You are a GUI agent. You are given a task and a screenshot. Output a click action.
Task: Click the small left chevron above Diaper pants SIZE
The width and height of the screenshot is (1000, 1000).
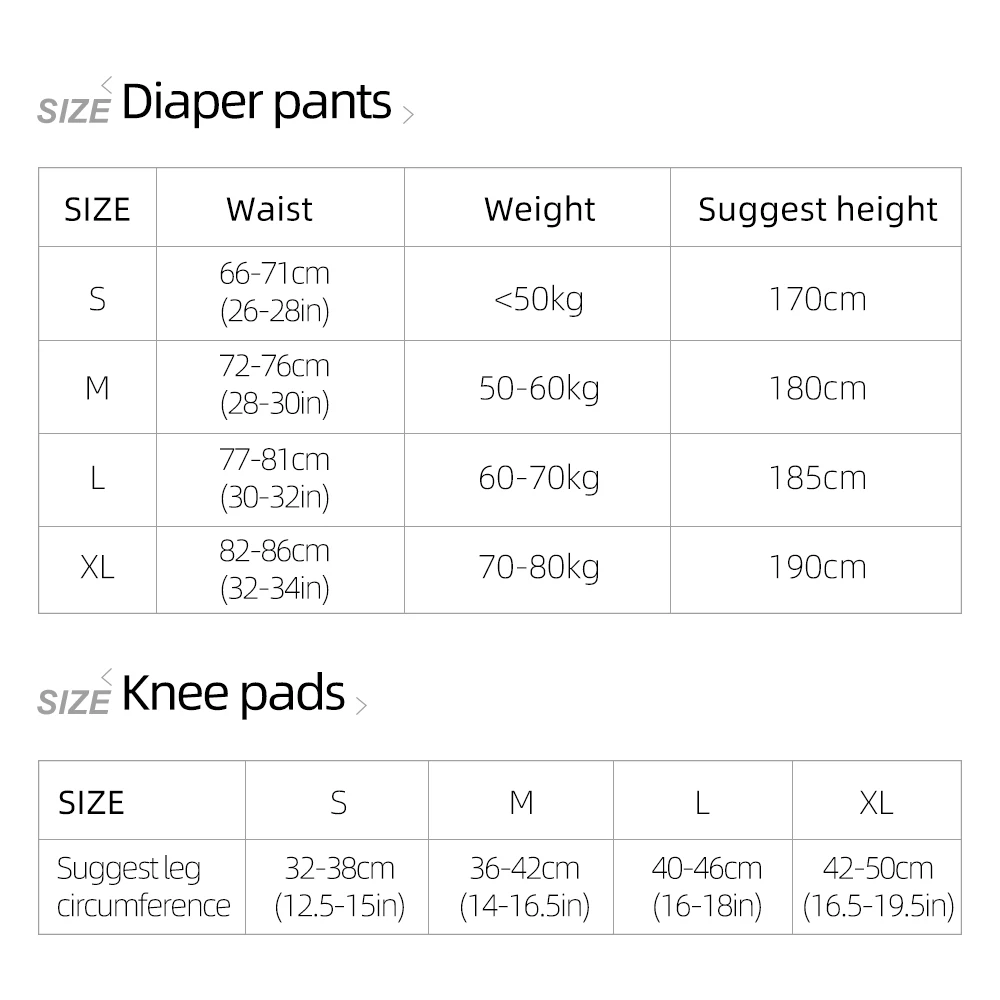(107, 84)
